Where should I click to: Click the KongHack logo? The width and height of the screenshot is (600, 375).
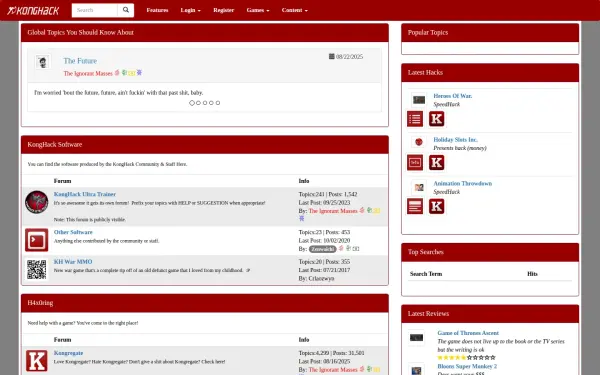[x=33, y=10]
